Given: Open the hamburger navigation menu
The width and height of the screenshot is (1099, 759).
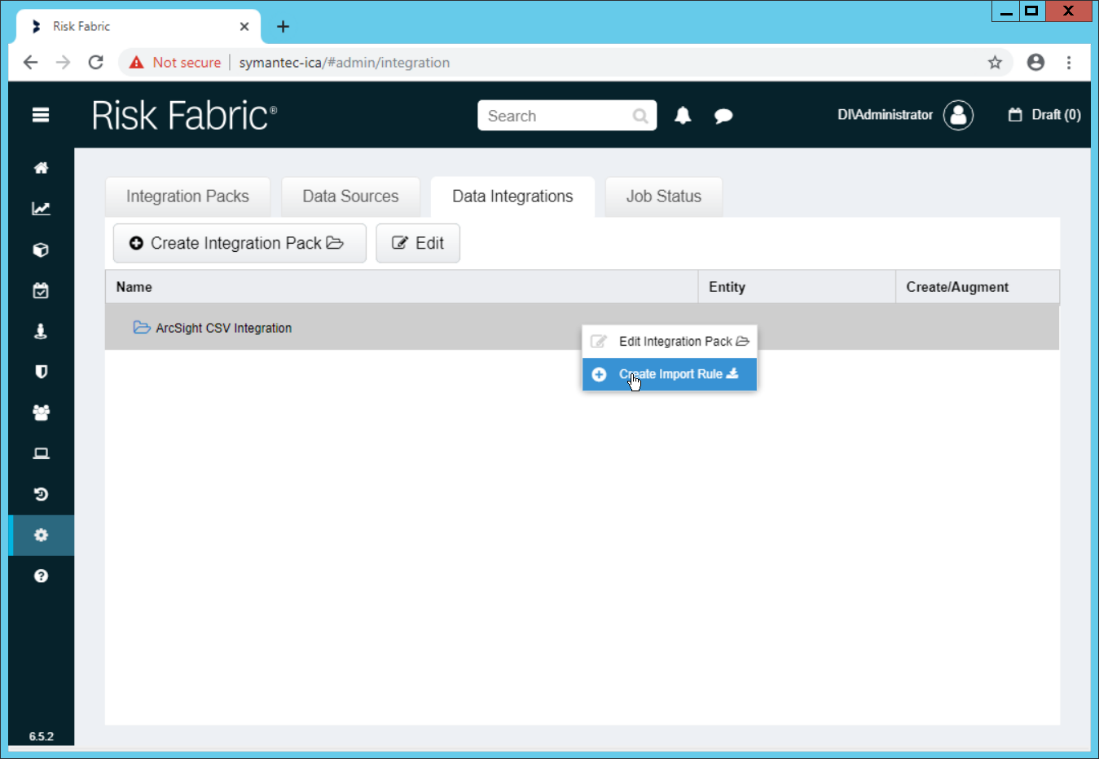Looking at the screenshot, I should pyautogui.click(x=41, y=115).
